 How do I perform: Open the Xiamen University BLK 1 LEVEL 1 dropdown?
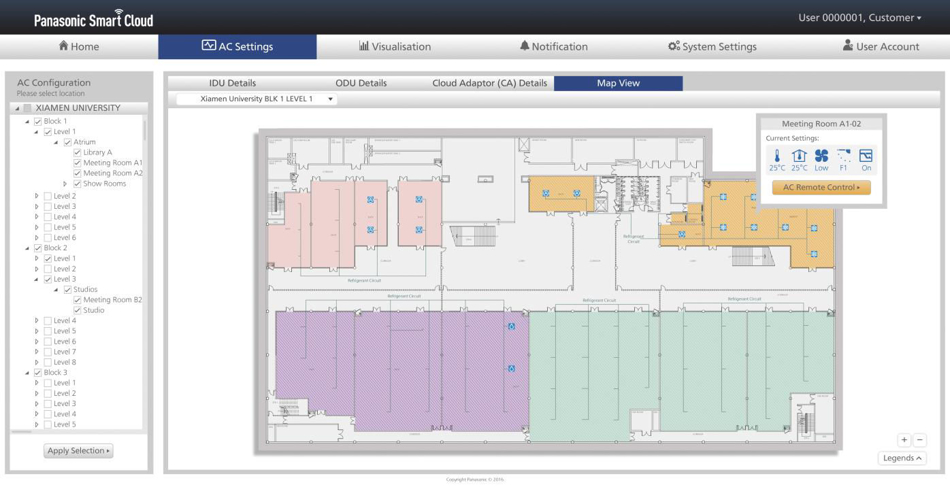(256, 99)
